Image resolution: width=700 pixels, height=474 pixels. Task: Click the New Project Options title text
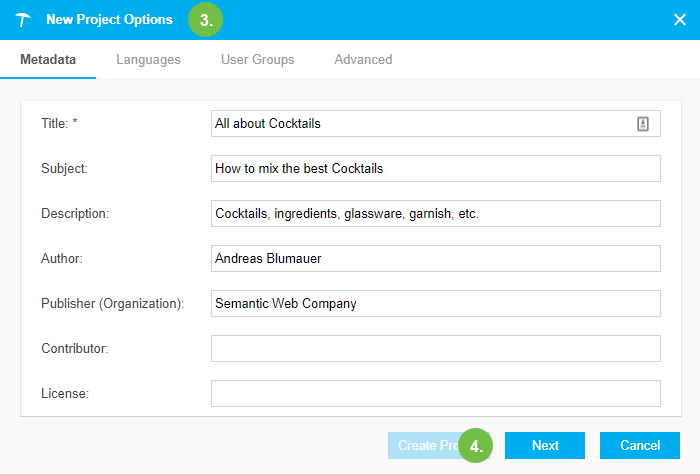(109, 20)
